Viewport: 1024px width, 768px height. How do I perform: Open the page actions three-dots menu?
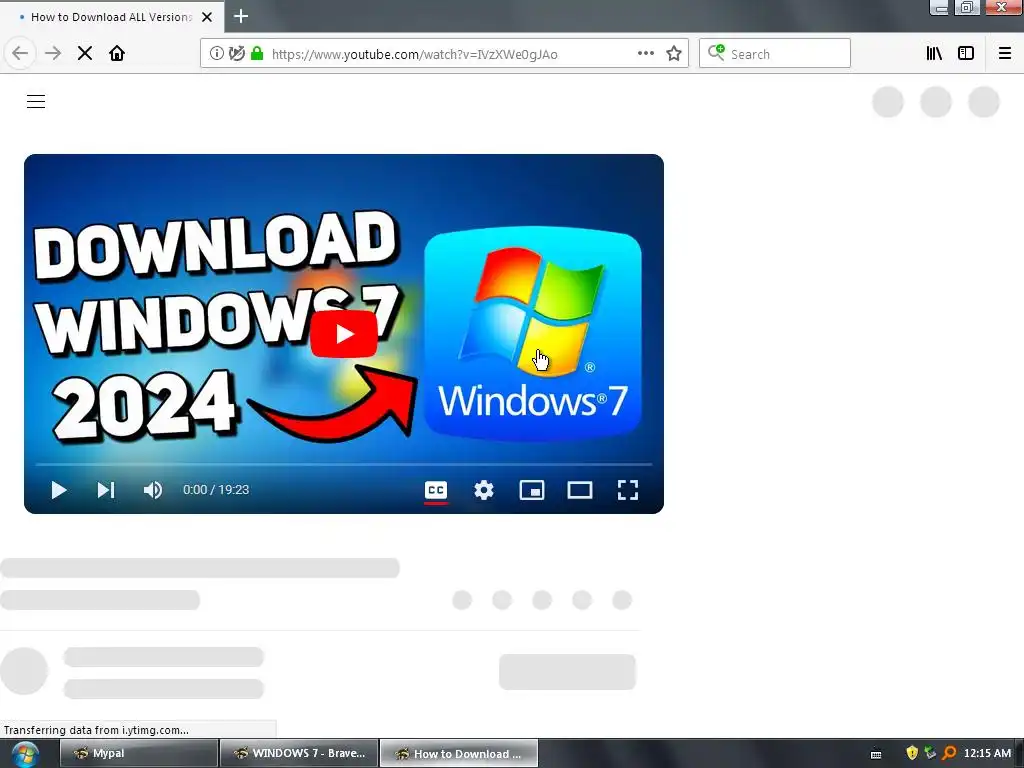pos(646,54)
